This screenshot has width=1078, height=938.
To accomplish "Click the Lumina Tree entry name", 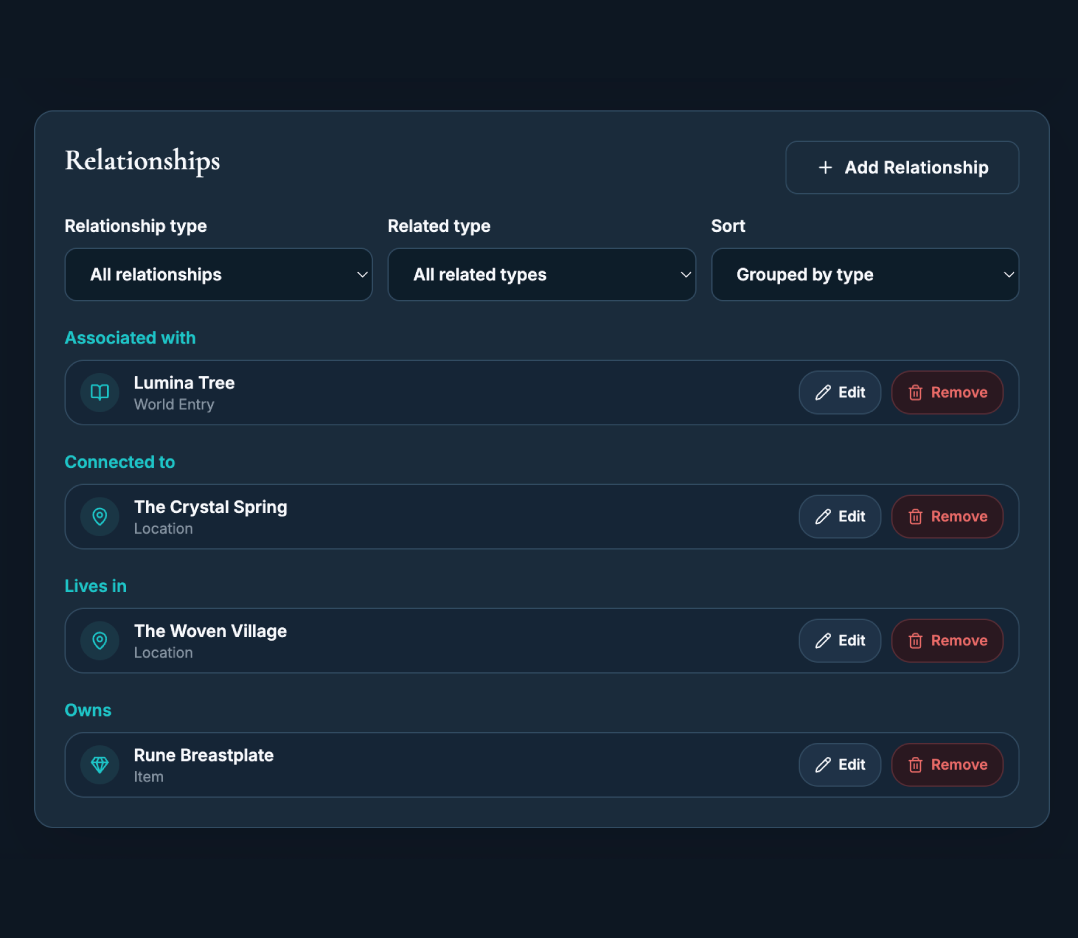I will click(184, 383).
